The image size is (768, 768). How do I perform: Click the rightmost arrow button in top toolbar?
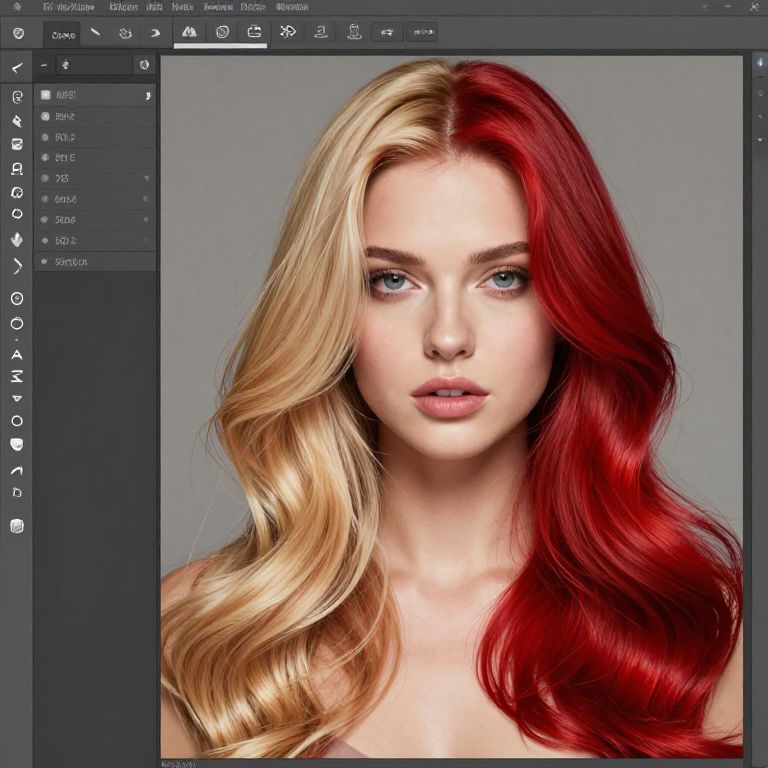421,32
